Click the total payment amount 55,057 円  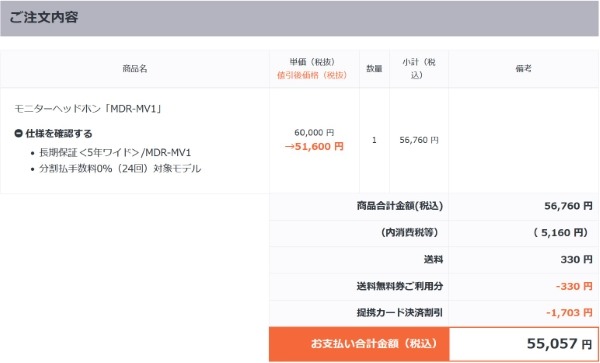(x=559, y=344)
